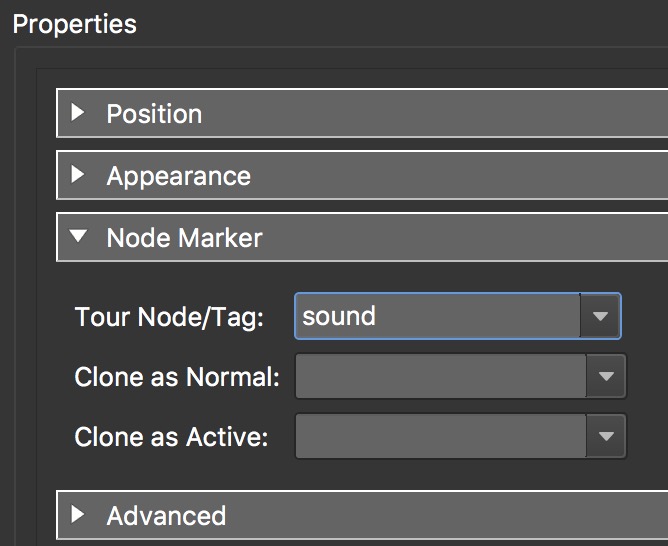Click the Clone as Normal label
The image size is (668, 546).
[x=177, y=378]
